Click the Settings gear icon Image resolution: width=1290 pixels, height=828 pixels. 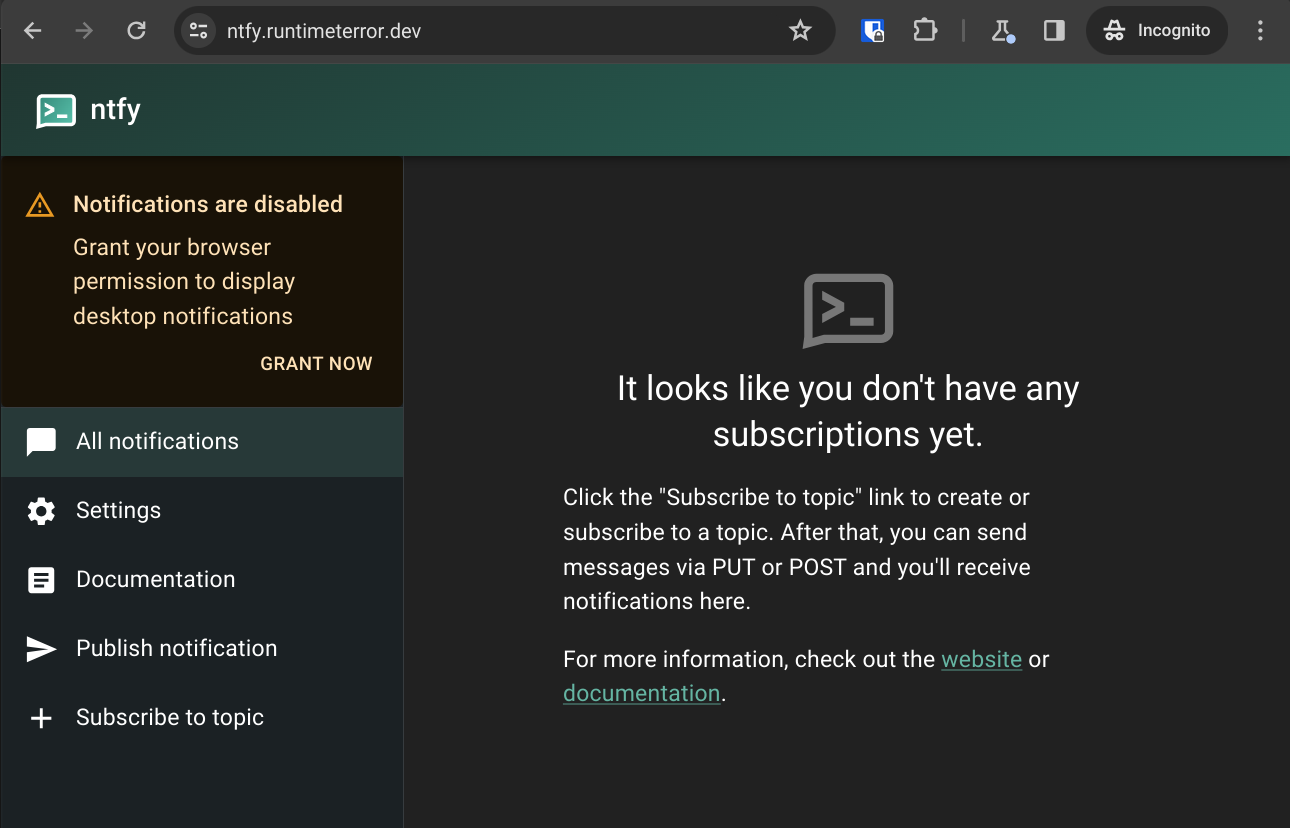[41, 511]
